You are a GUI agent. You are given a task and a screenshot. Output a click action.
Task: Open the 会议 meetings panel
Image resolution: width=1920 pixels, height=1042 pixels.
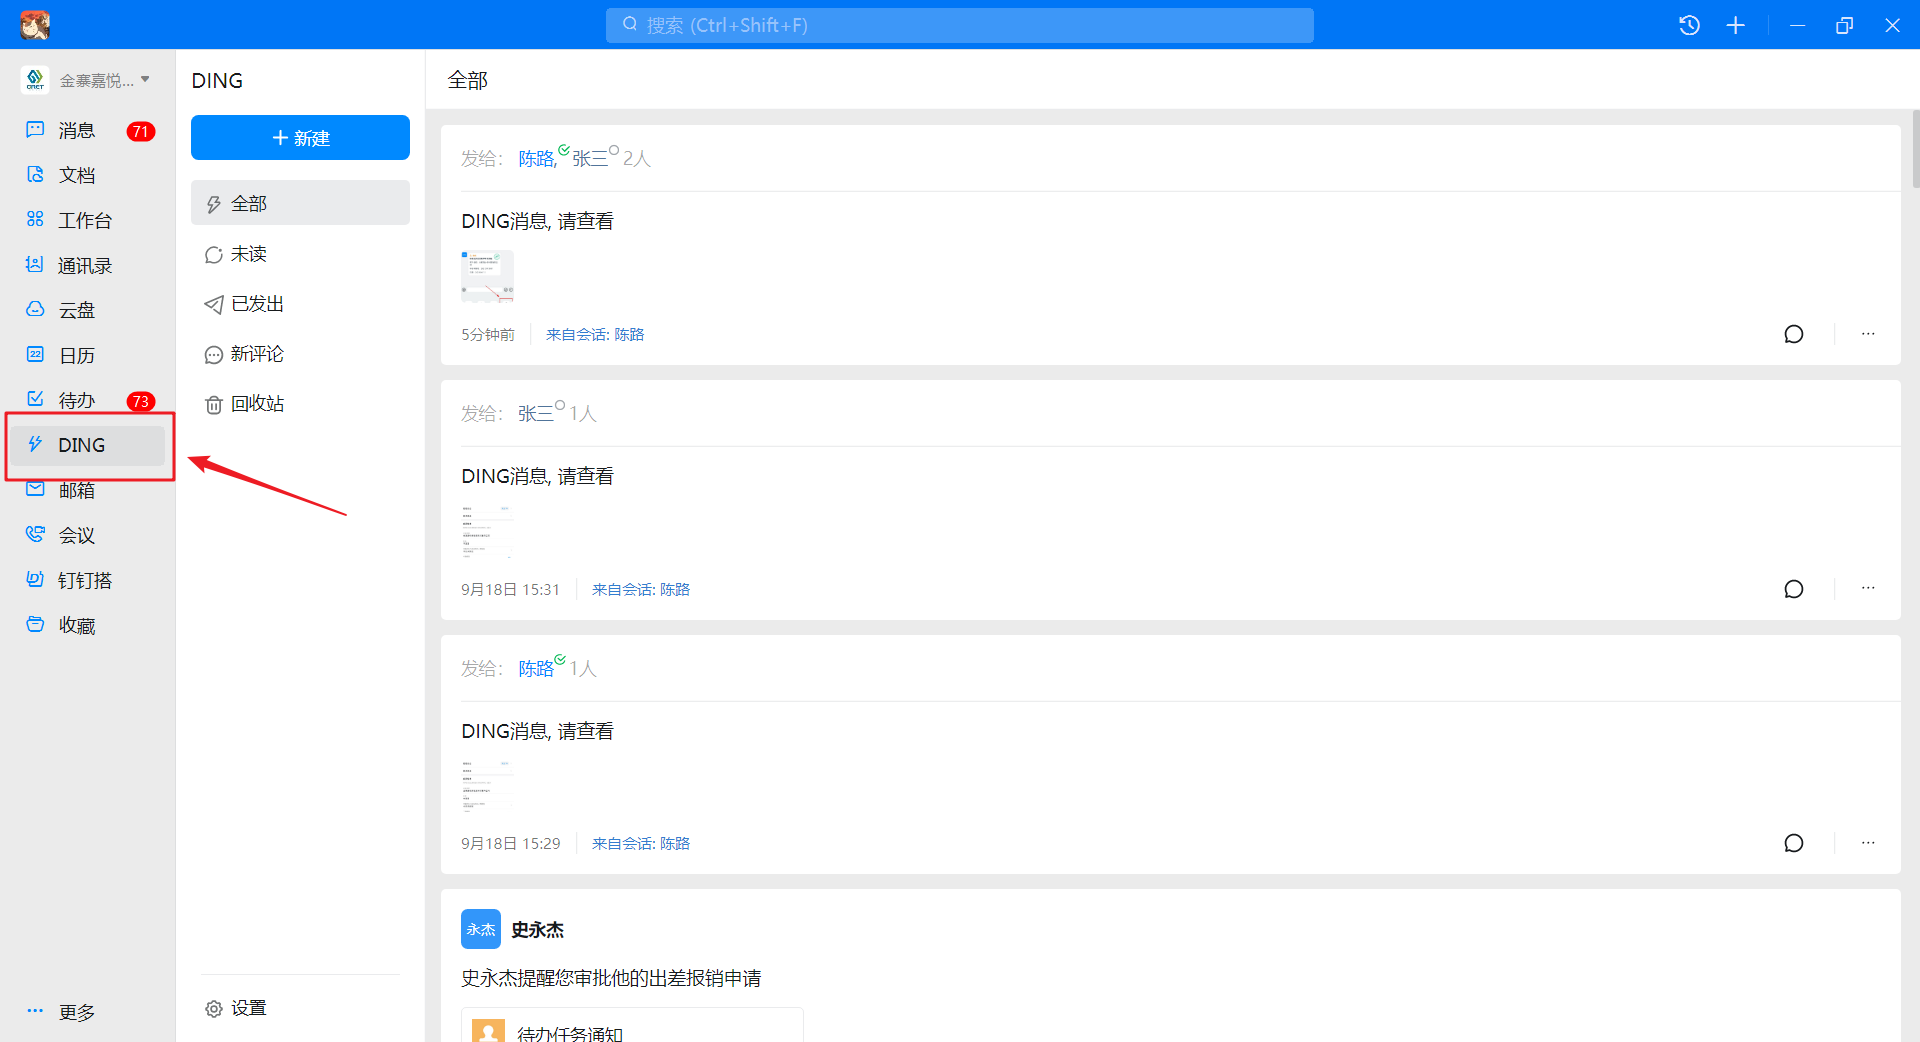75,535
